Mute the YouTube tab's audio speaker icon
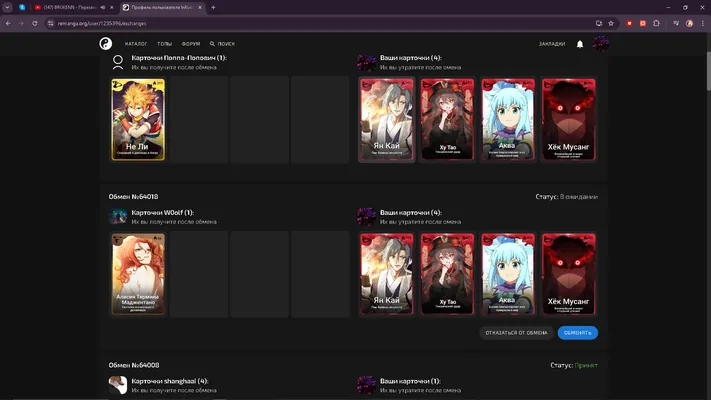 (103, 8)
